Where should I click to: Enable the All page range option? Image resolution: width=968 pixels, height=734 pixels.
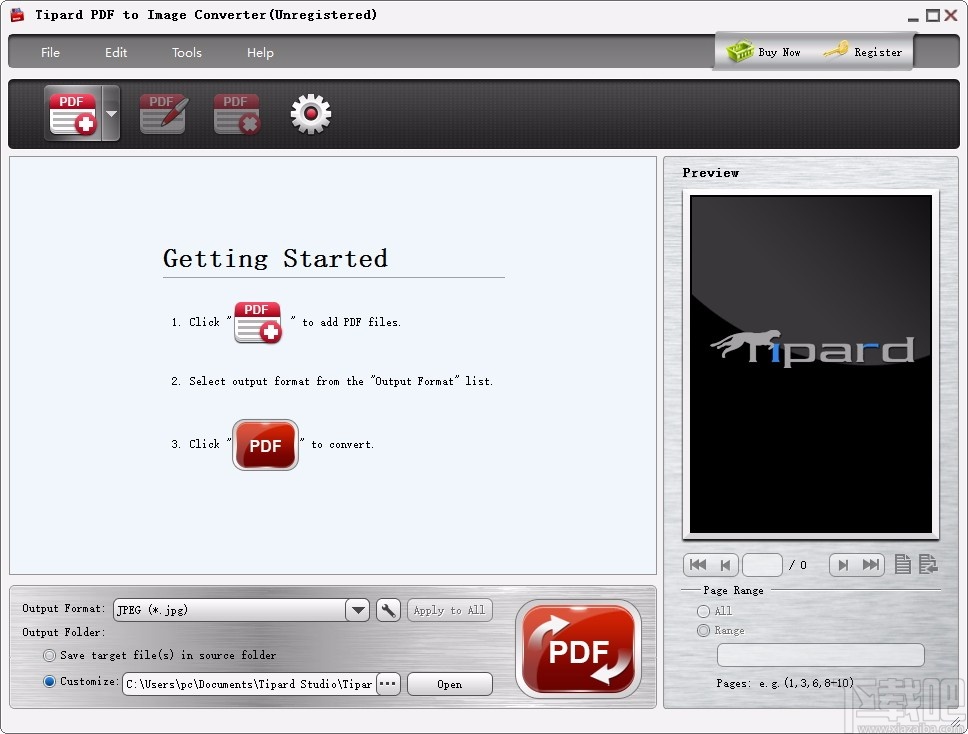pos(703,611)
